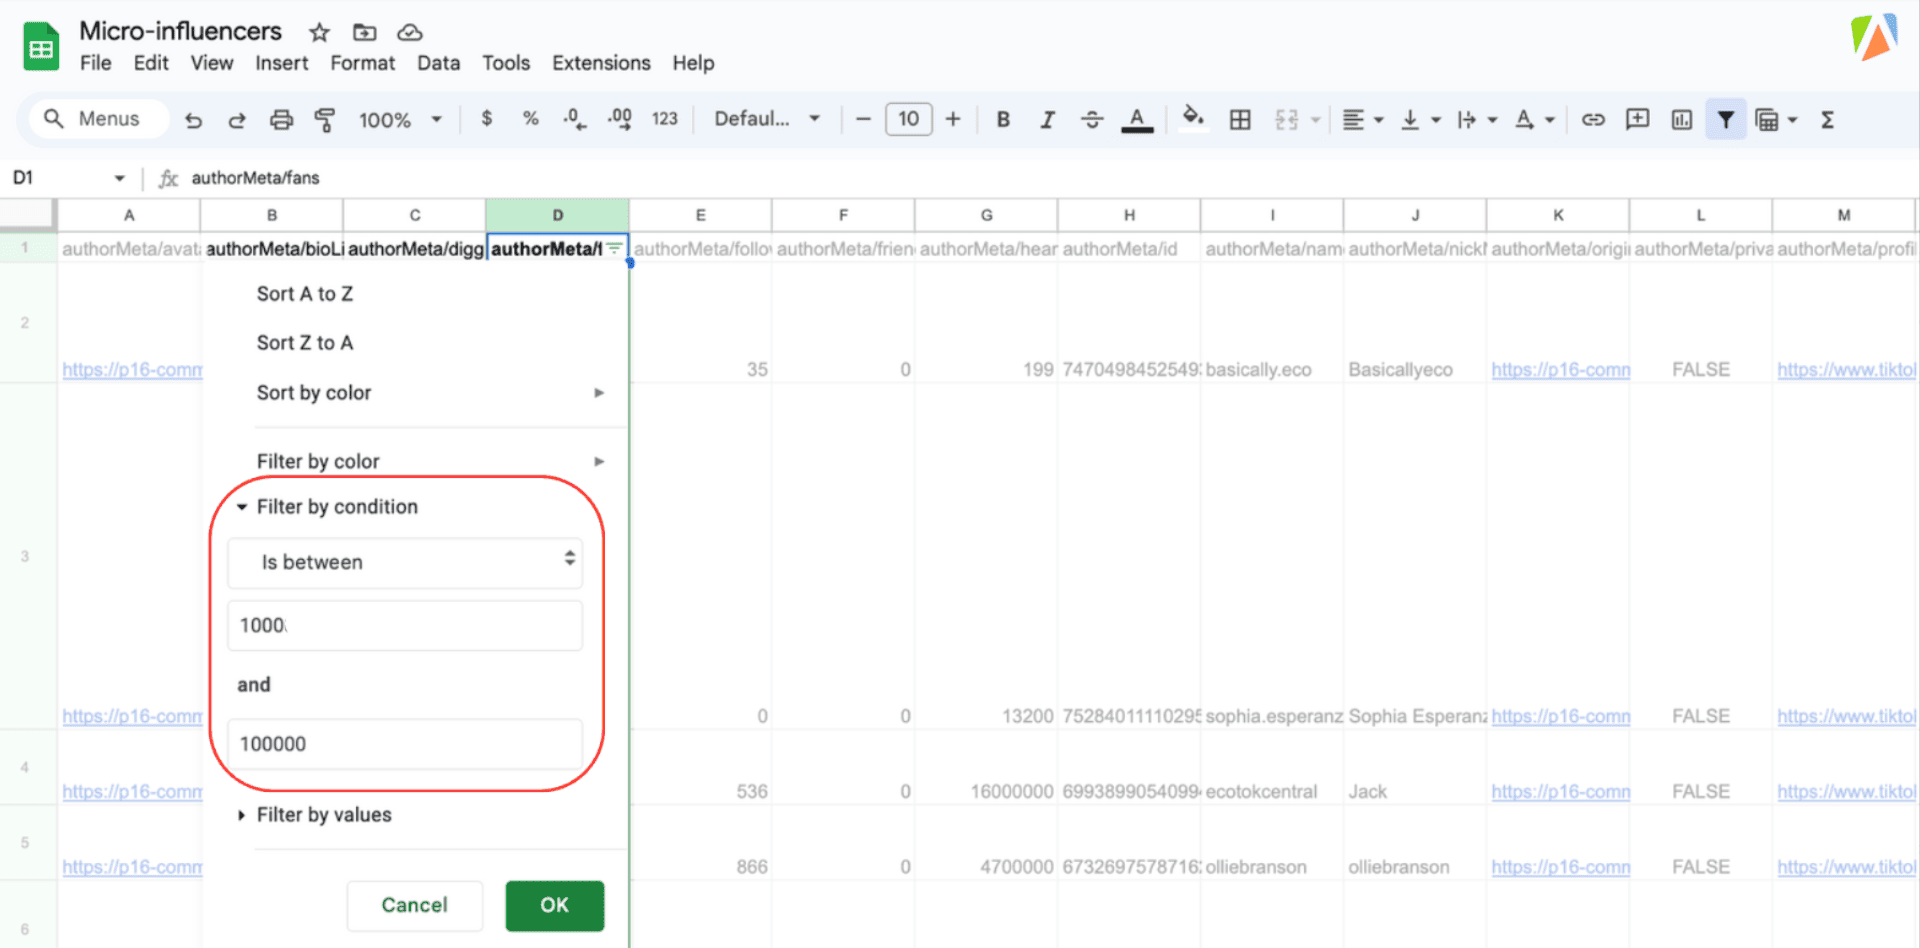This screenshot has width=1920, height=948.
Task: Click the insert link icon
Action: pos(1593,120)
